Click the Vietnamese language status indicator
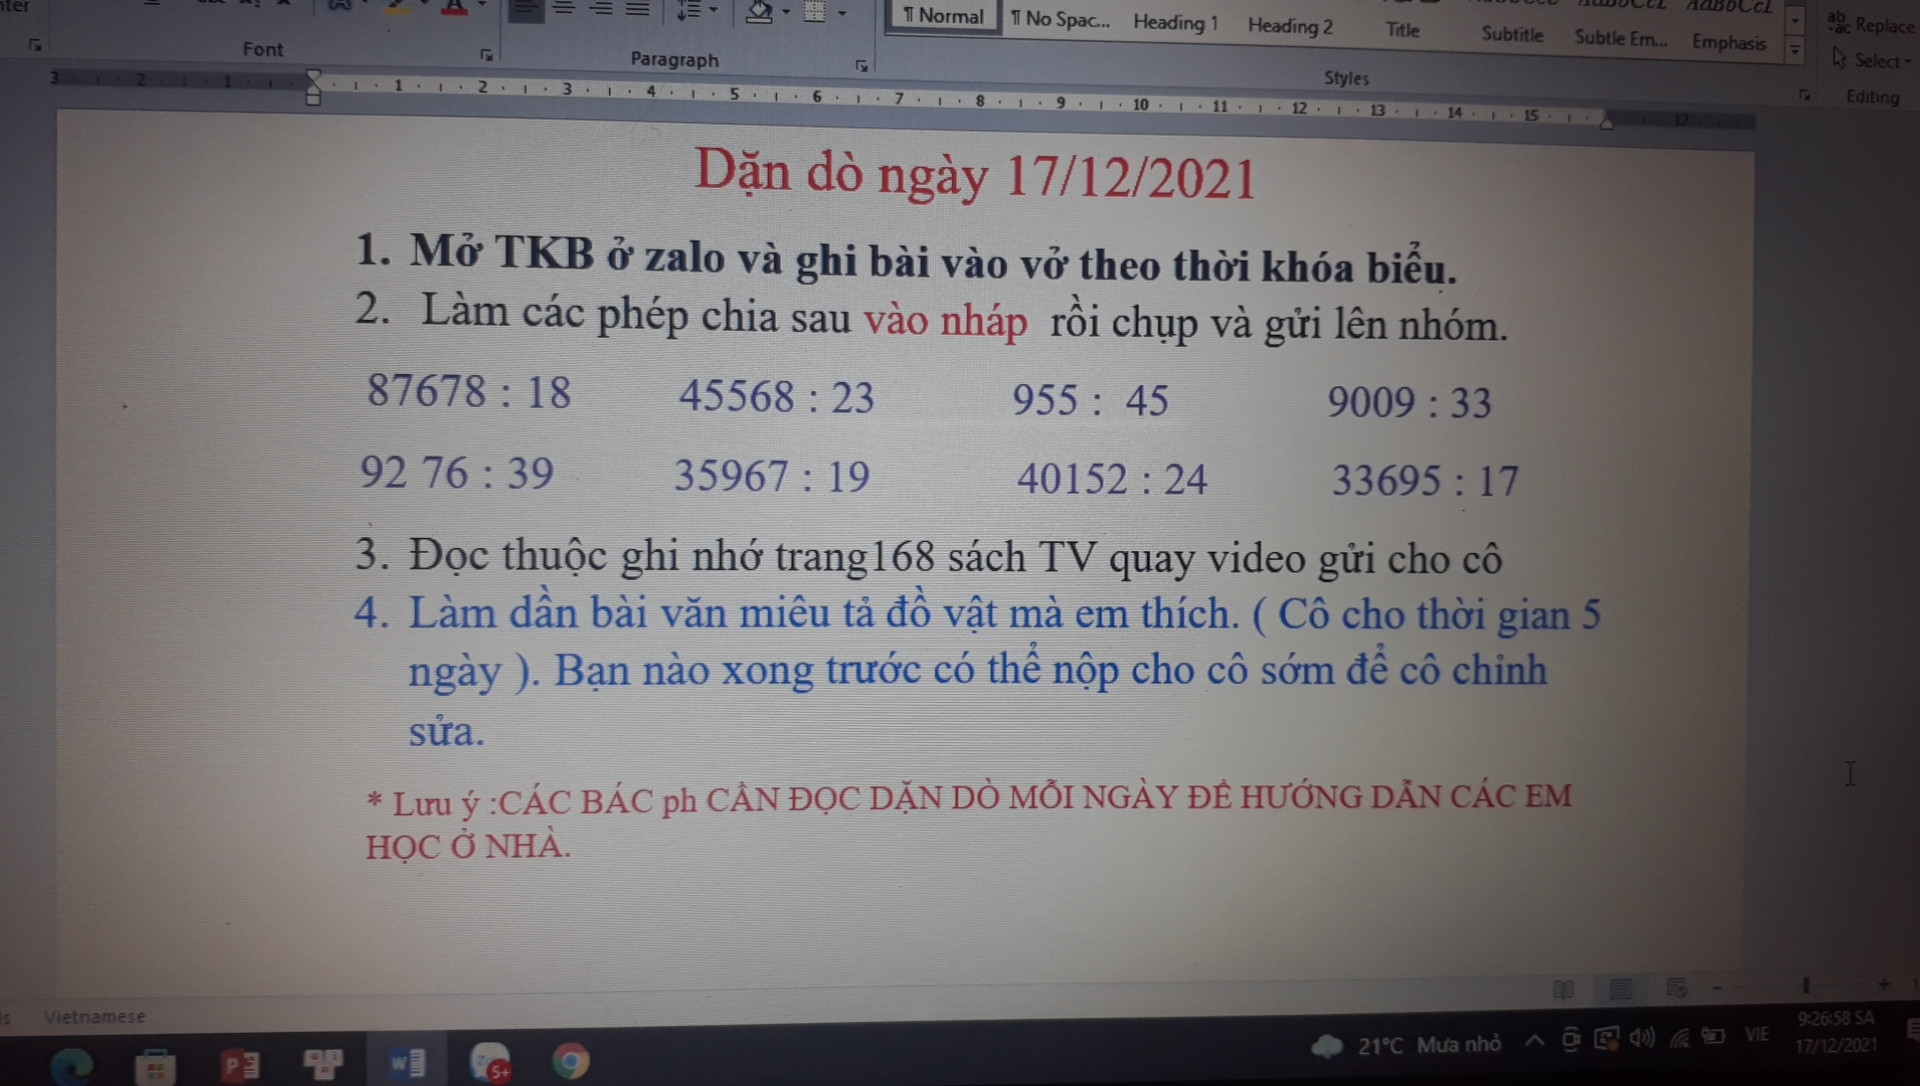The image size is (1920, 1086). (94, 1016)
